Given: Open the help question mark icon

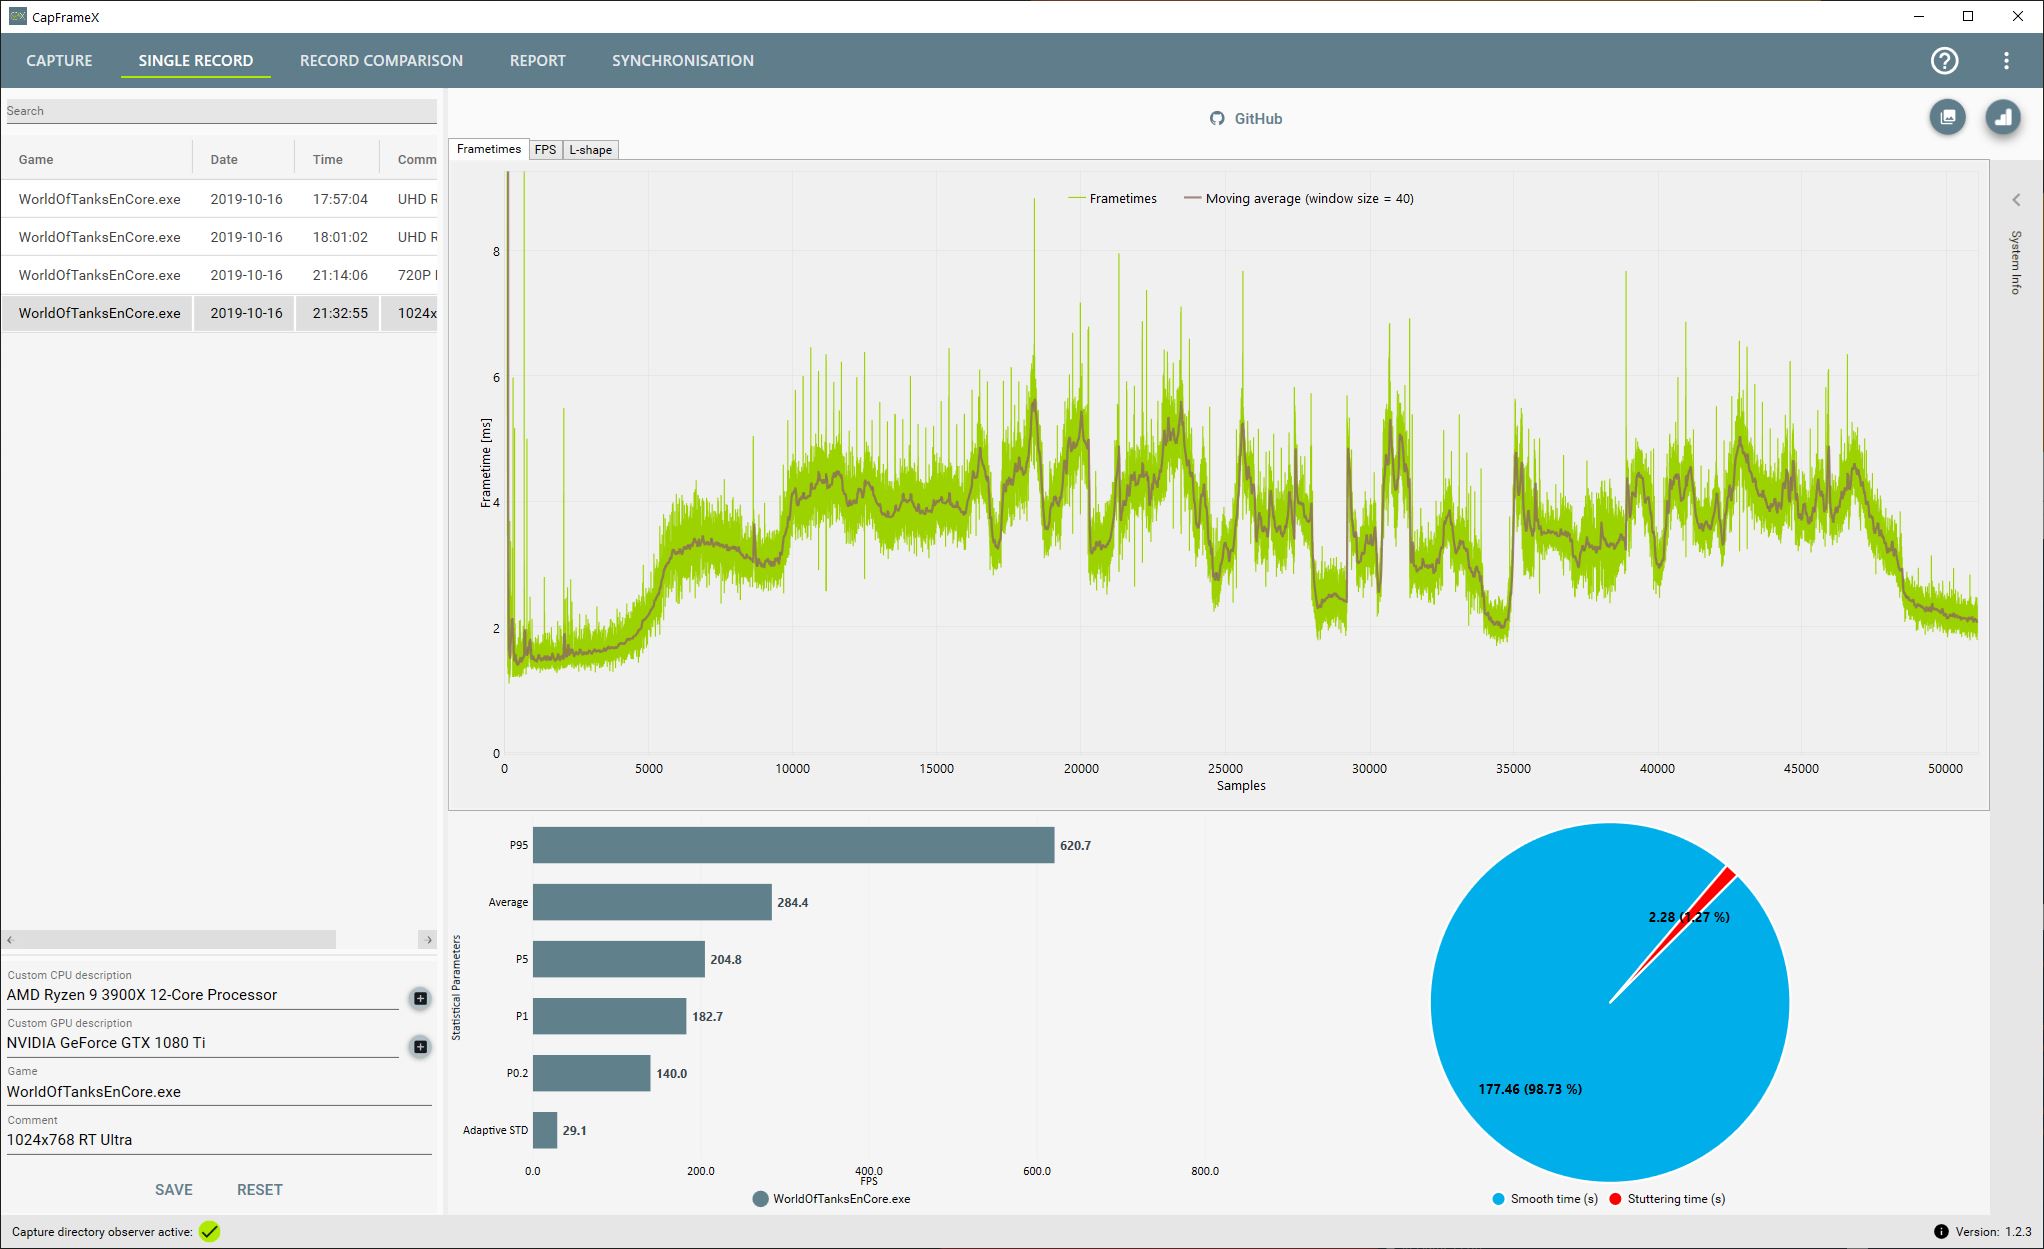Looking at the screenshot, I should [1944, 61].
